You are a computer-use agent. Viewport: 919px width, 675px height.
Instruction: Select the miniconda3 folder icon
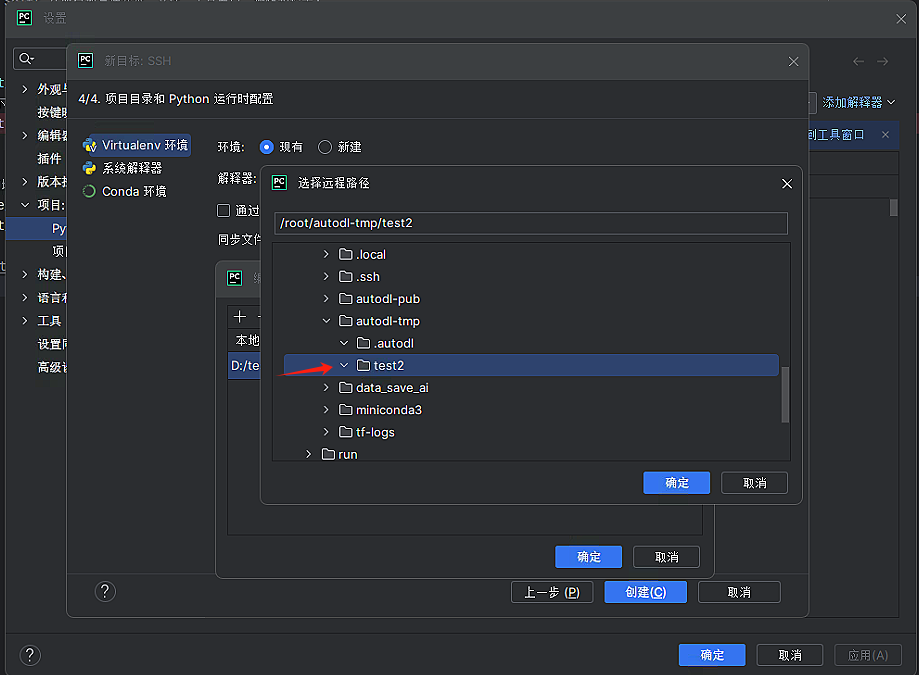point(346,410)
